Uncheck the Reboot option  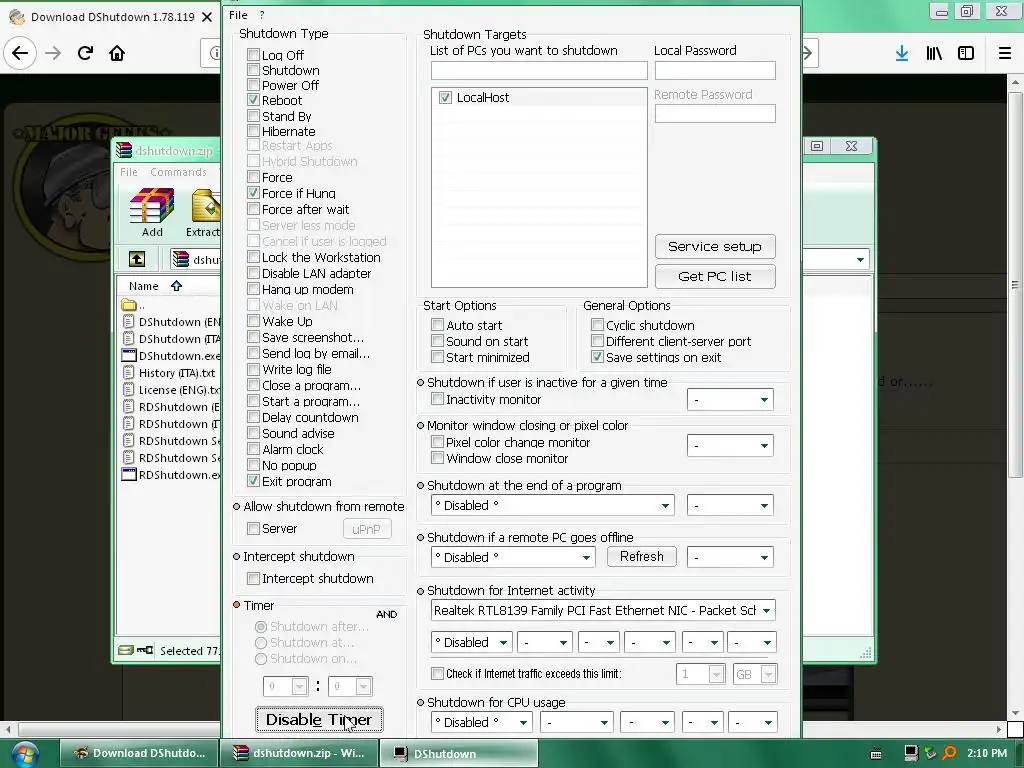[253, 100]
